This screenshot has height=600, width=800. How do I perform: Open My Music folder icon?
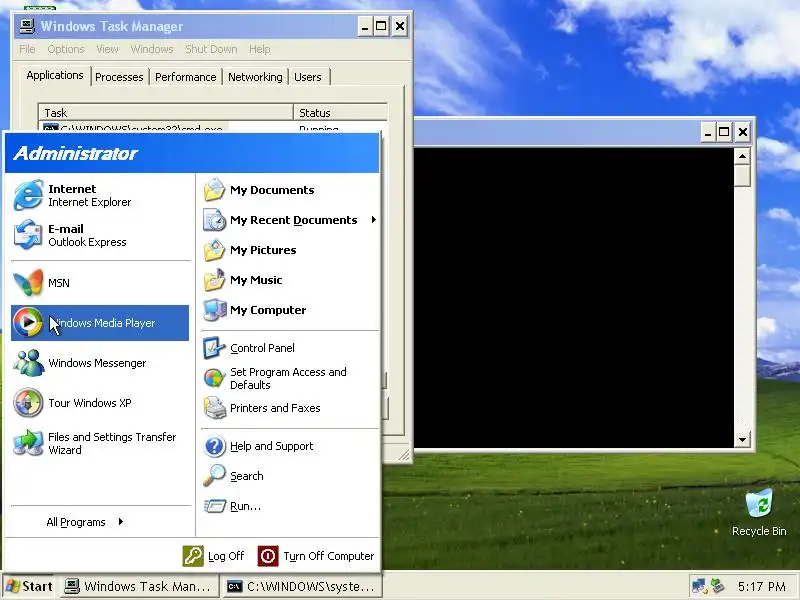tap(214, 280)
